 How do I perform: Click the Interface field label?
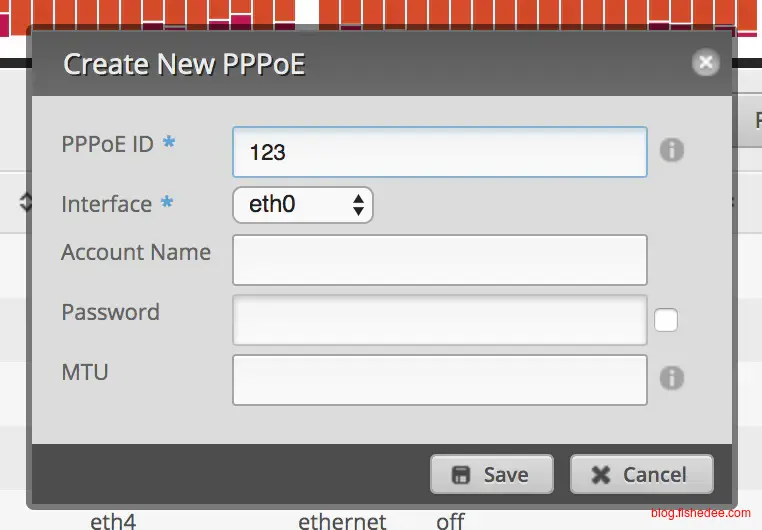106,204
